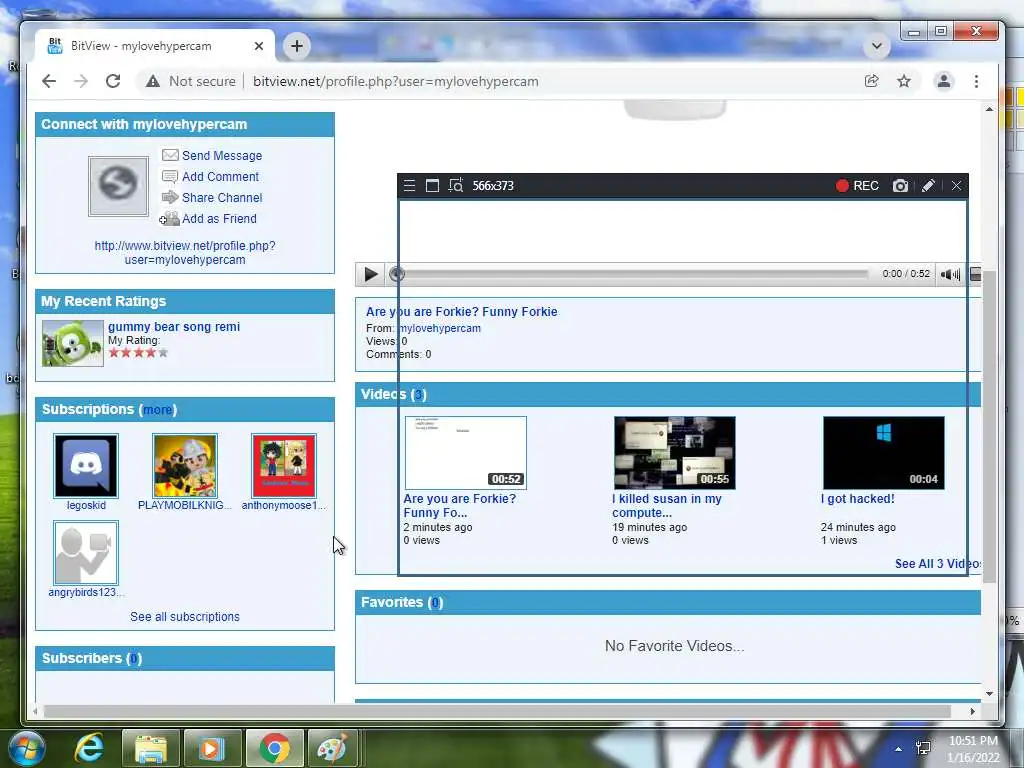Open anthonymoose1 channel avatar
This screenshot has width=1024, height=768.
point(283,466)
